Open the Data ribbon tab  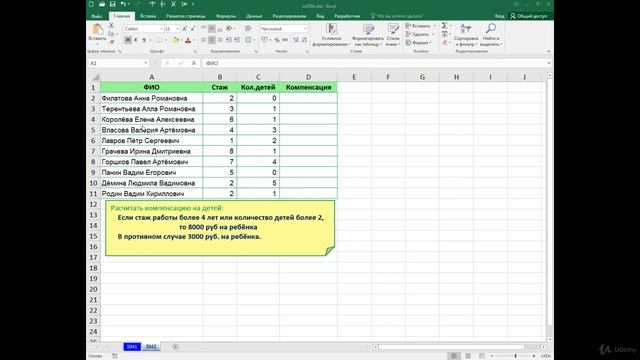[254, 16]
